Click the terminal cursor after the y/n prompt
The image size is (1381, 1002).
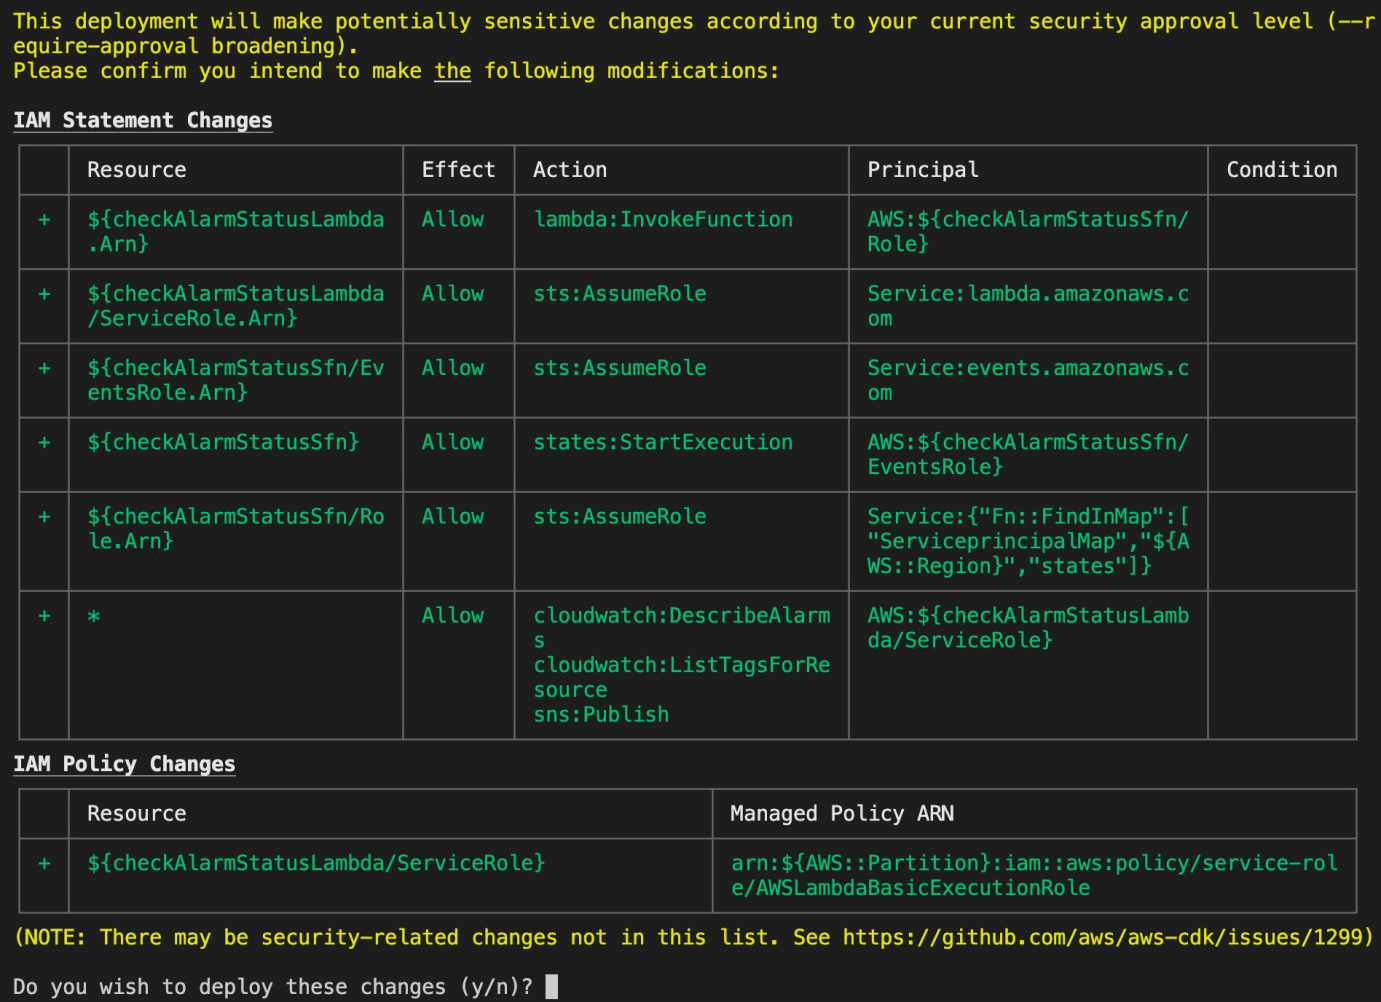coord(550,986)
